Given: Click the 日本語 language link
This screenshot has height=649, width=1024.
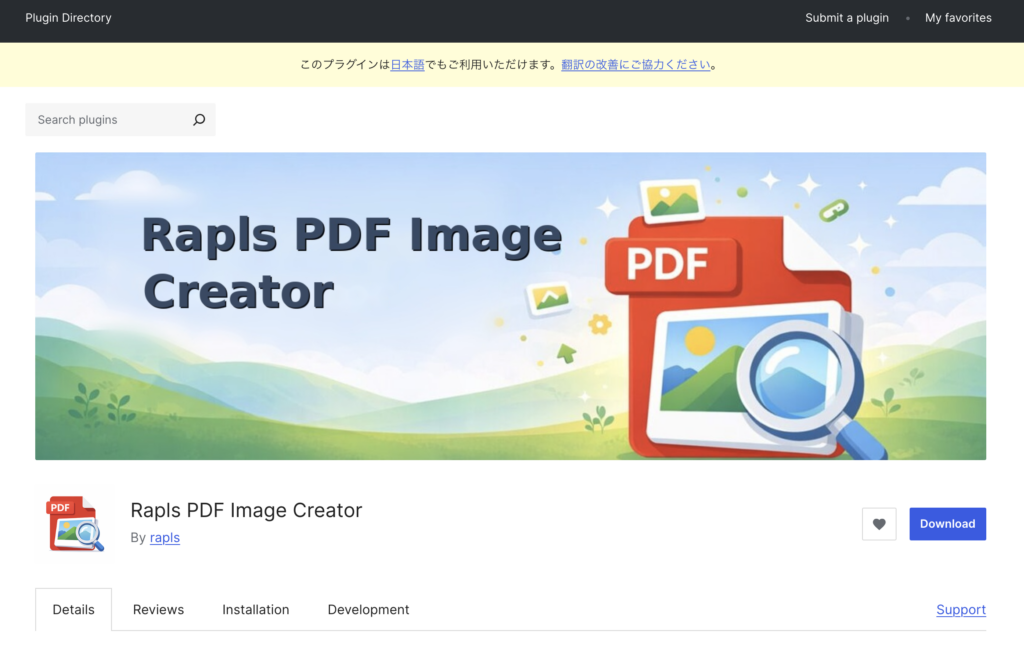Looking at the screenshot, I should point(406,63).
